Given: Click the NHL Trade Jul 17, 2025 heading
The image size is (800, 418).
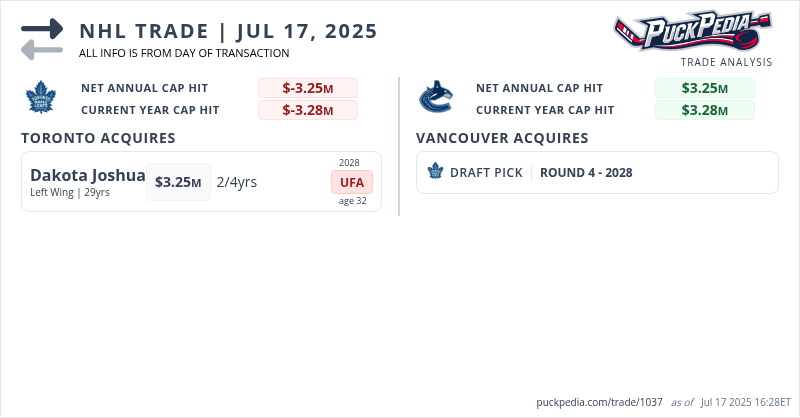Looking at the screenshot, I should click(228, 31).
